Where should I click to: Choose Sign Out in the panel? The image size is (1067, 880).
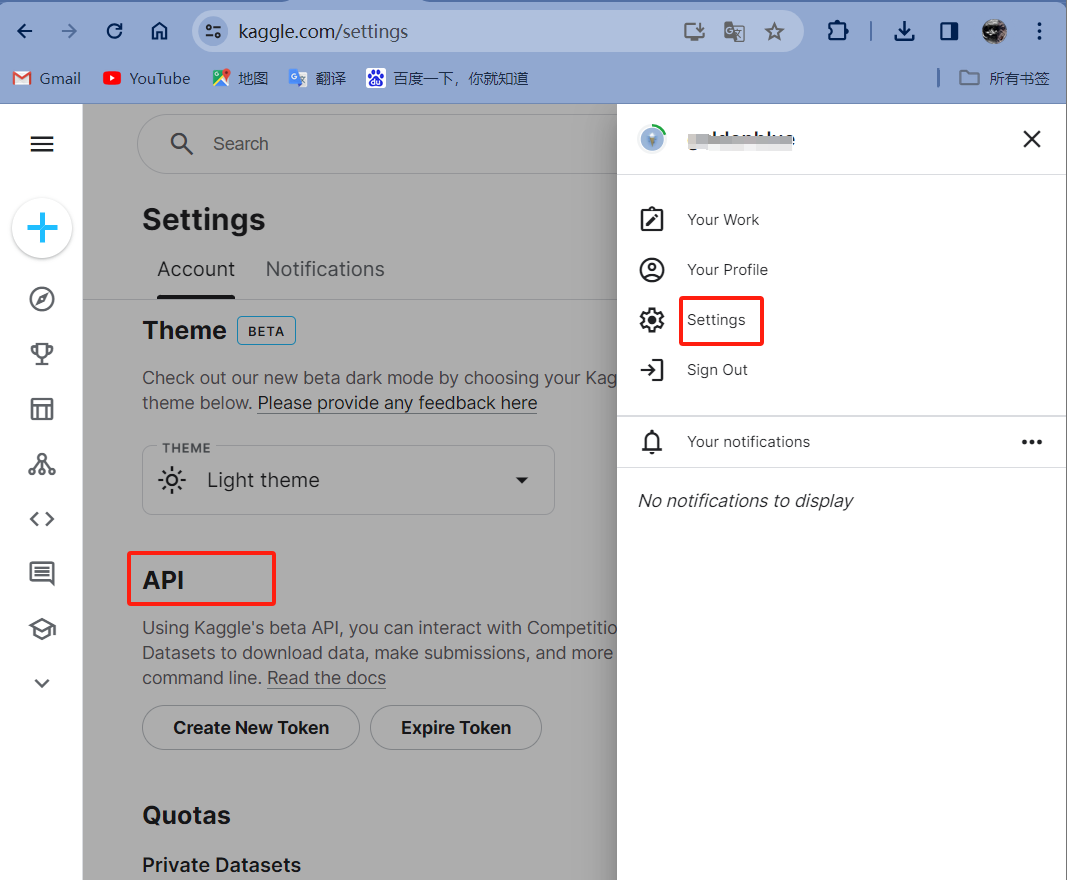click(x=717, y=370)
